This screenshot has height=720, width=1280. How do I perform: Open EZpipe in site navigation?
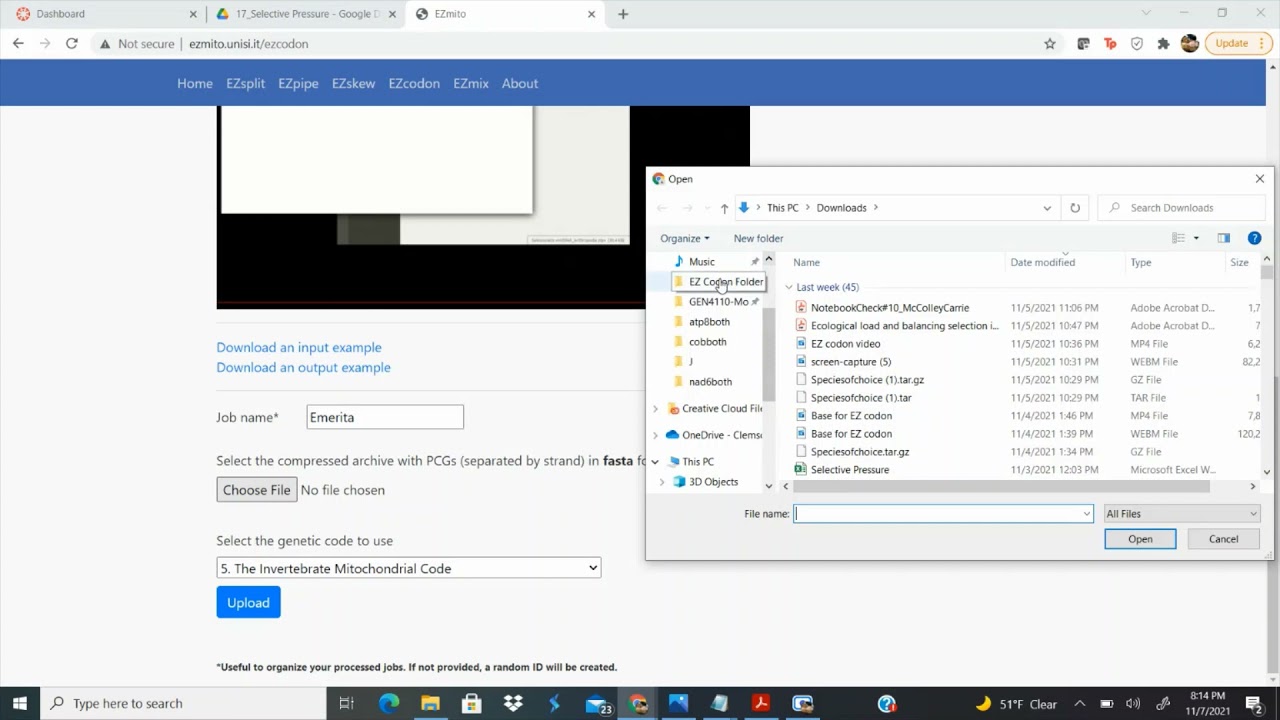[298, 83]
